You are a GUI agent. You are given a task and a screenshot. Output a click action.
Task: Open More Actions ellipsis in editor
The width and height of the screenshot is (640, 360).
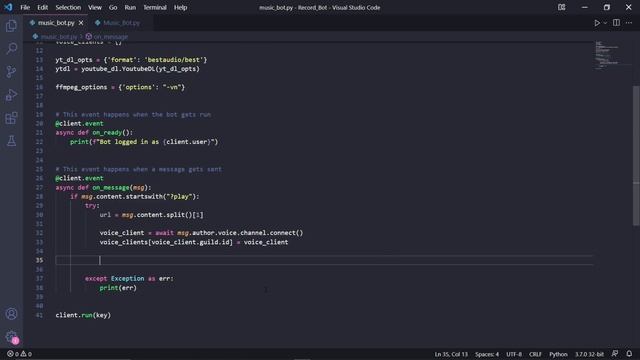[629, 23]
